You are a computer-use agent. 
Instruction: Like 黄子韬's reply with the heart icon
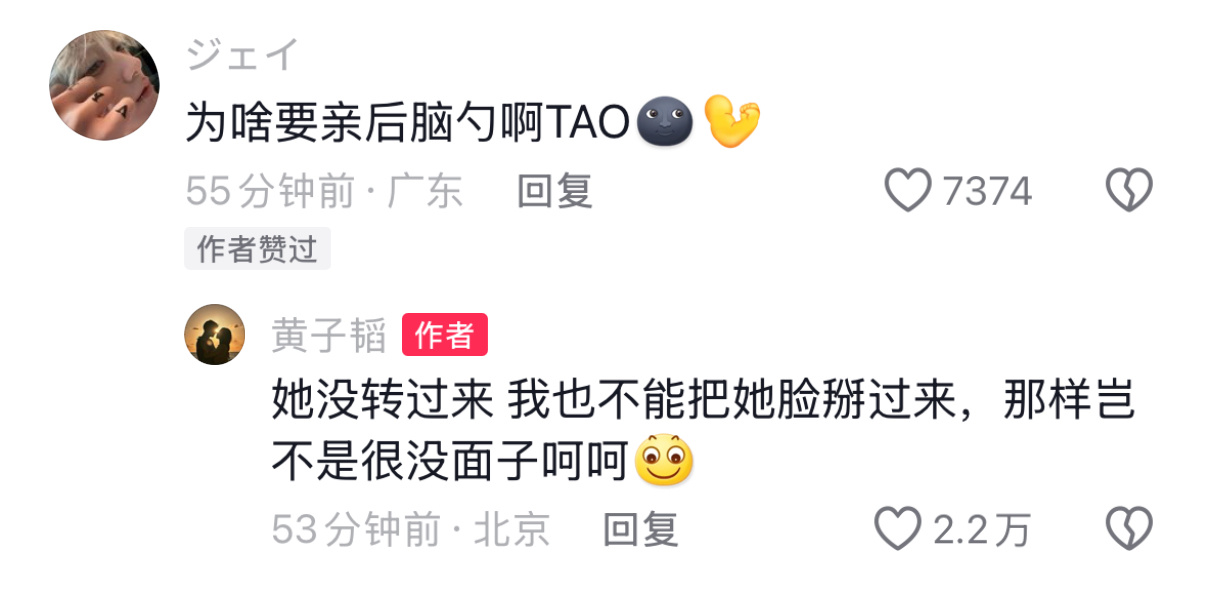tap(897, 528)
